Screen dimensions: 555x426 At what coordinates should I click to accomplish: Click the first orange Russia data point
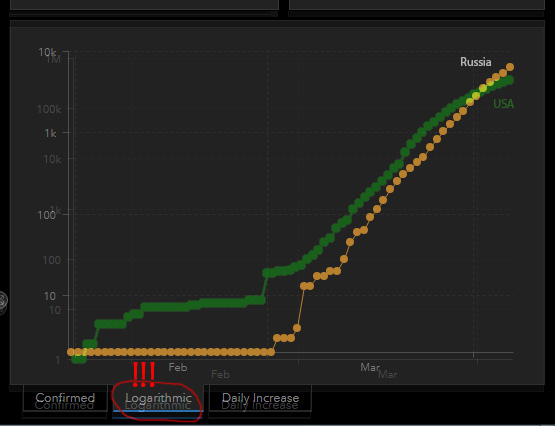[71, 352]
